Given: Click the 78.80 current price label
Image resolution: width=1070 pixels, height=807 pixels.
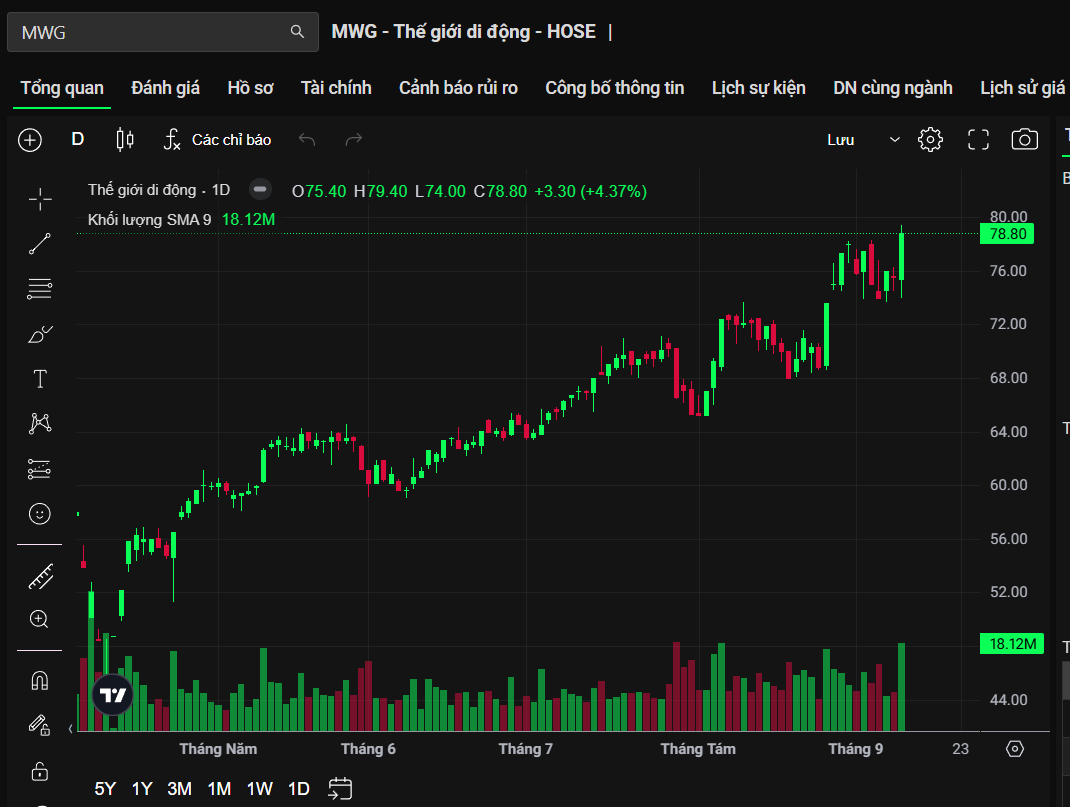Looking at the screenshot, I should 1007,234.
